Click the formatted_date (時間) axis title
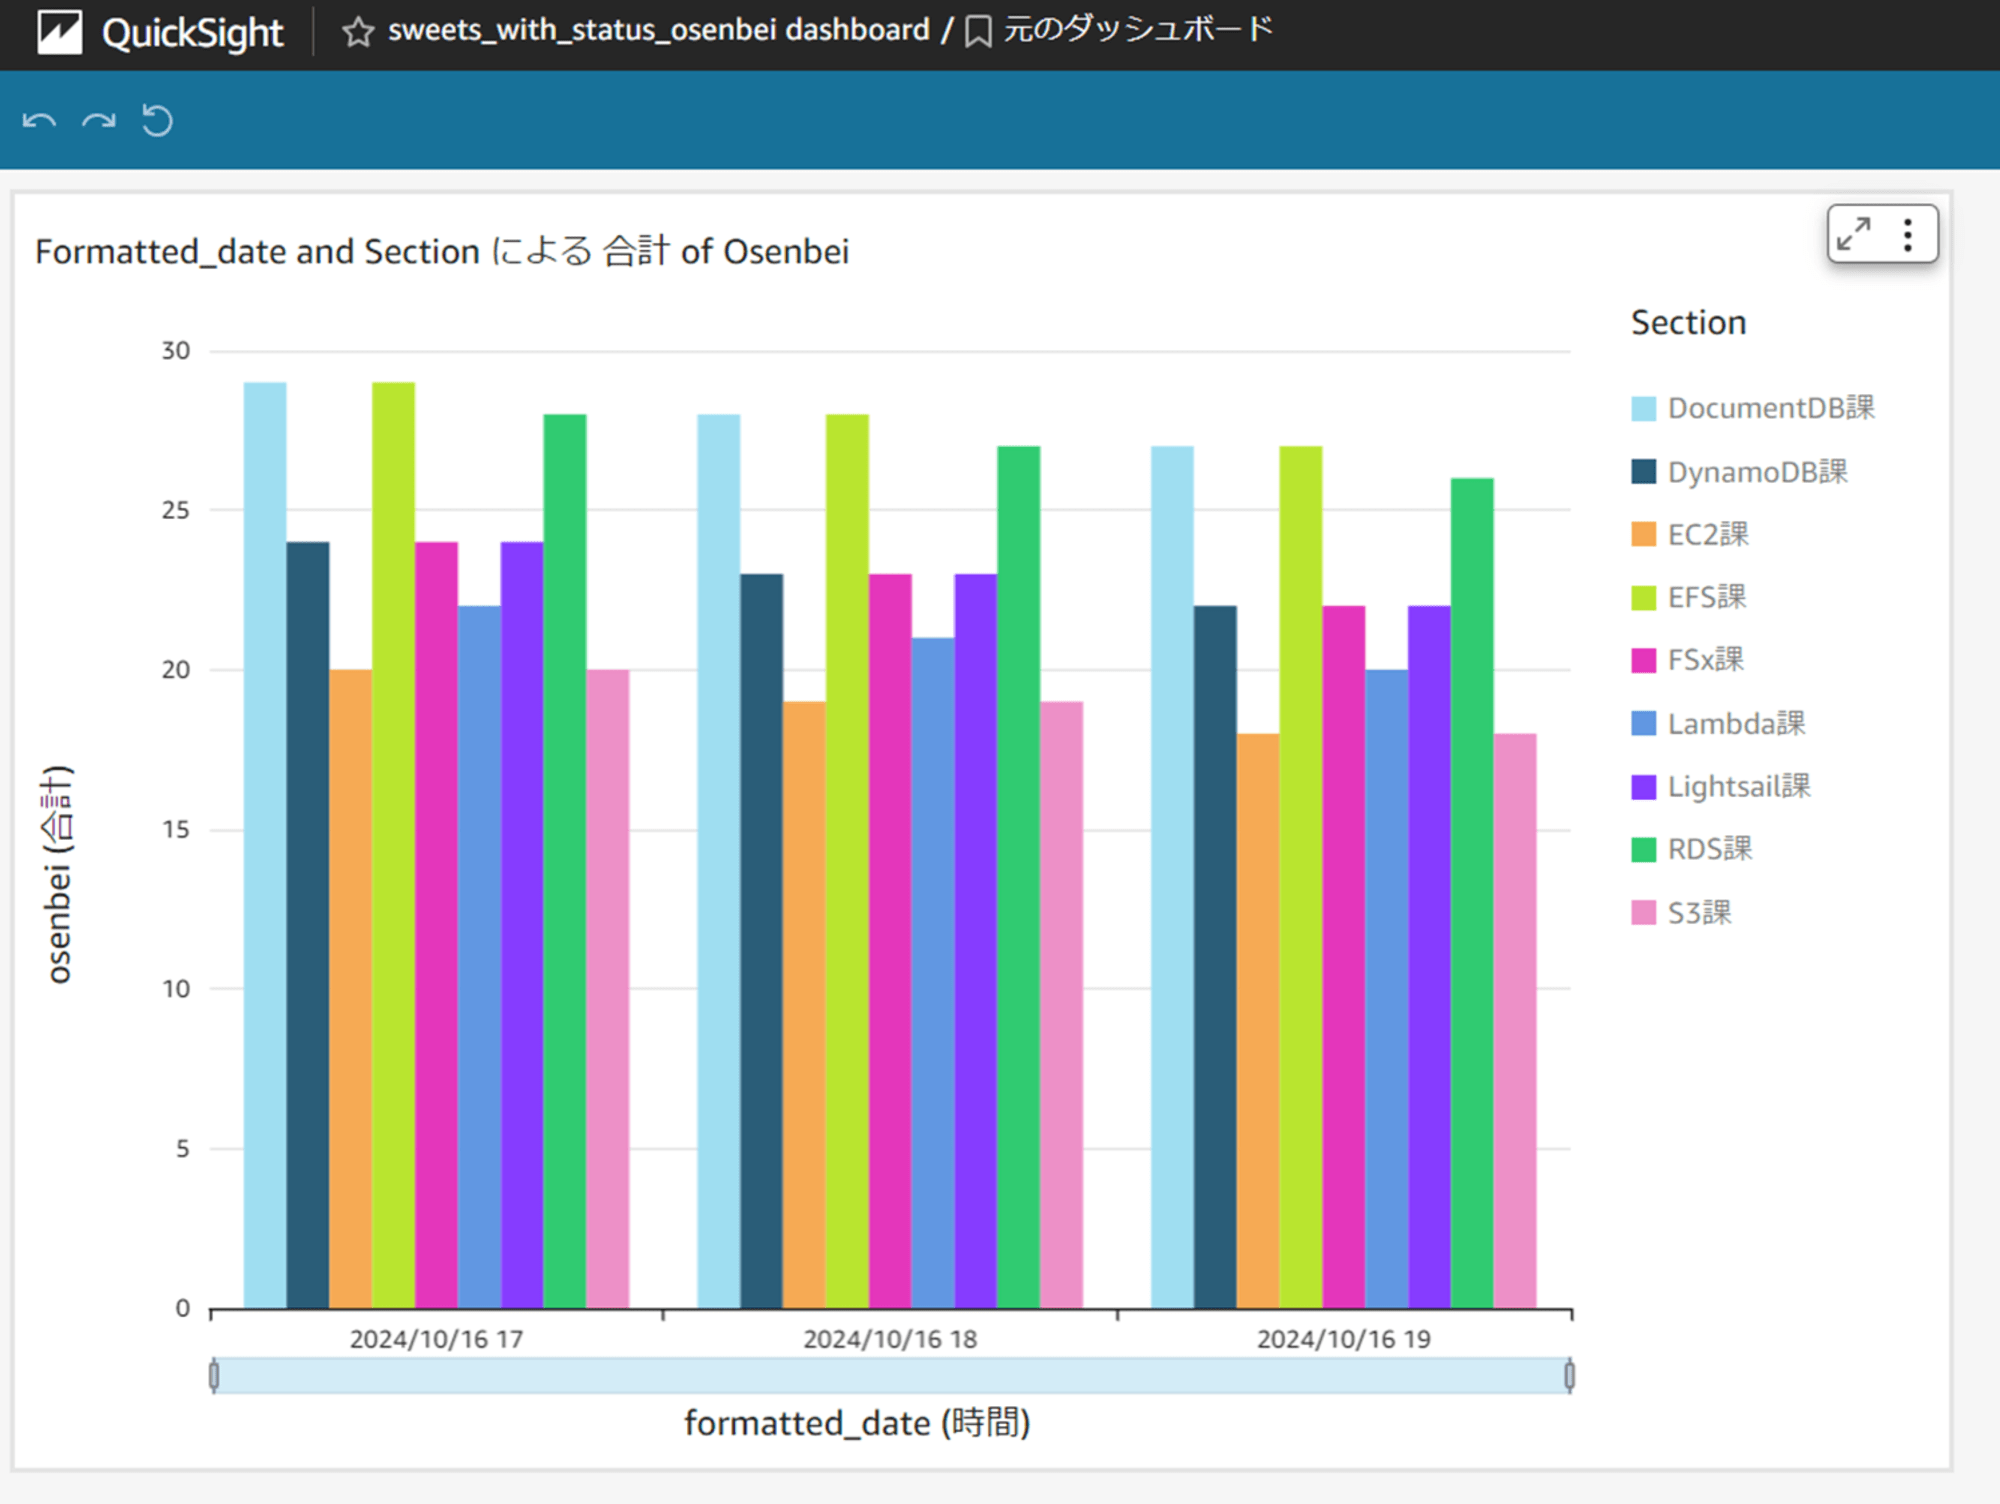 857,1423
